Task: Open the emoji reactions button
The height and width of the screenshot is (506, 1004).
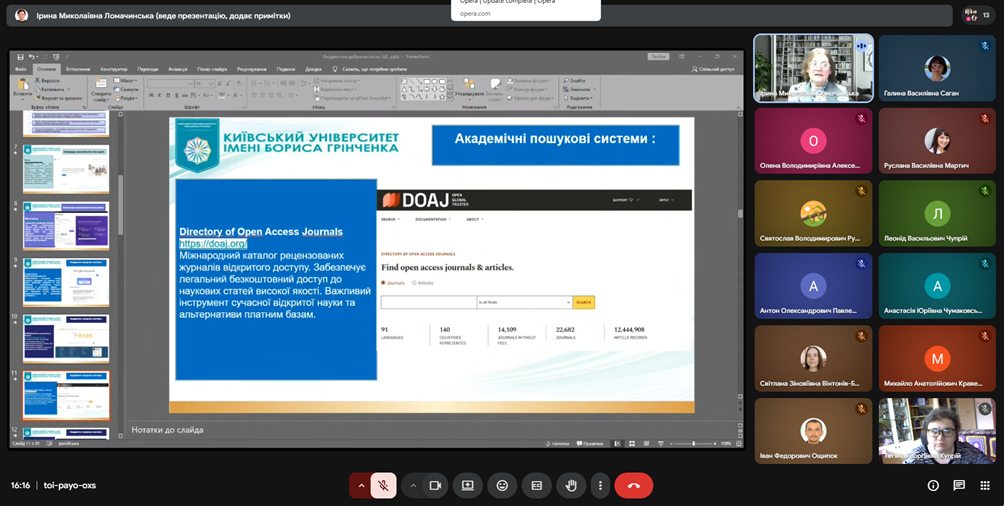Action: 502,485
